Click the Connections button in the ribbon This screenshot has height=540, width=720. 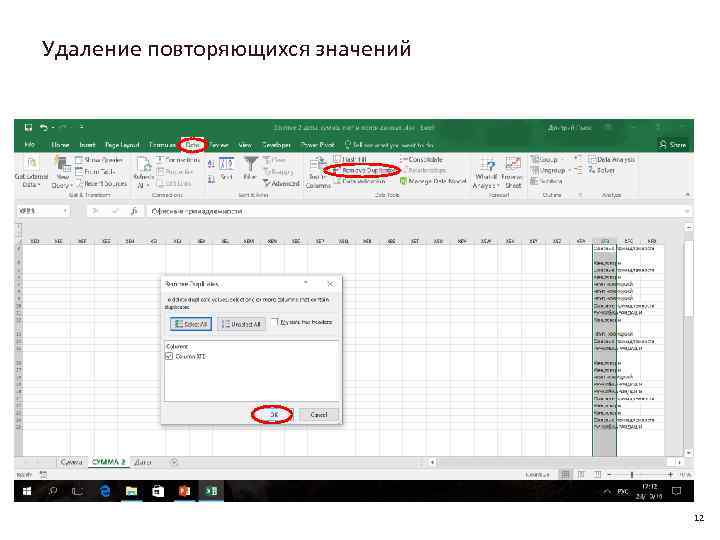(x=178, y=160)
